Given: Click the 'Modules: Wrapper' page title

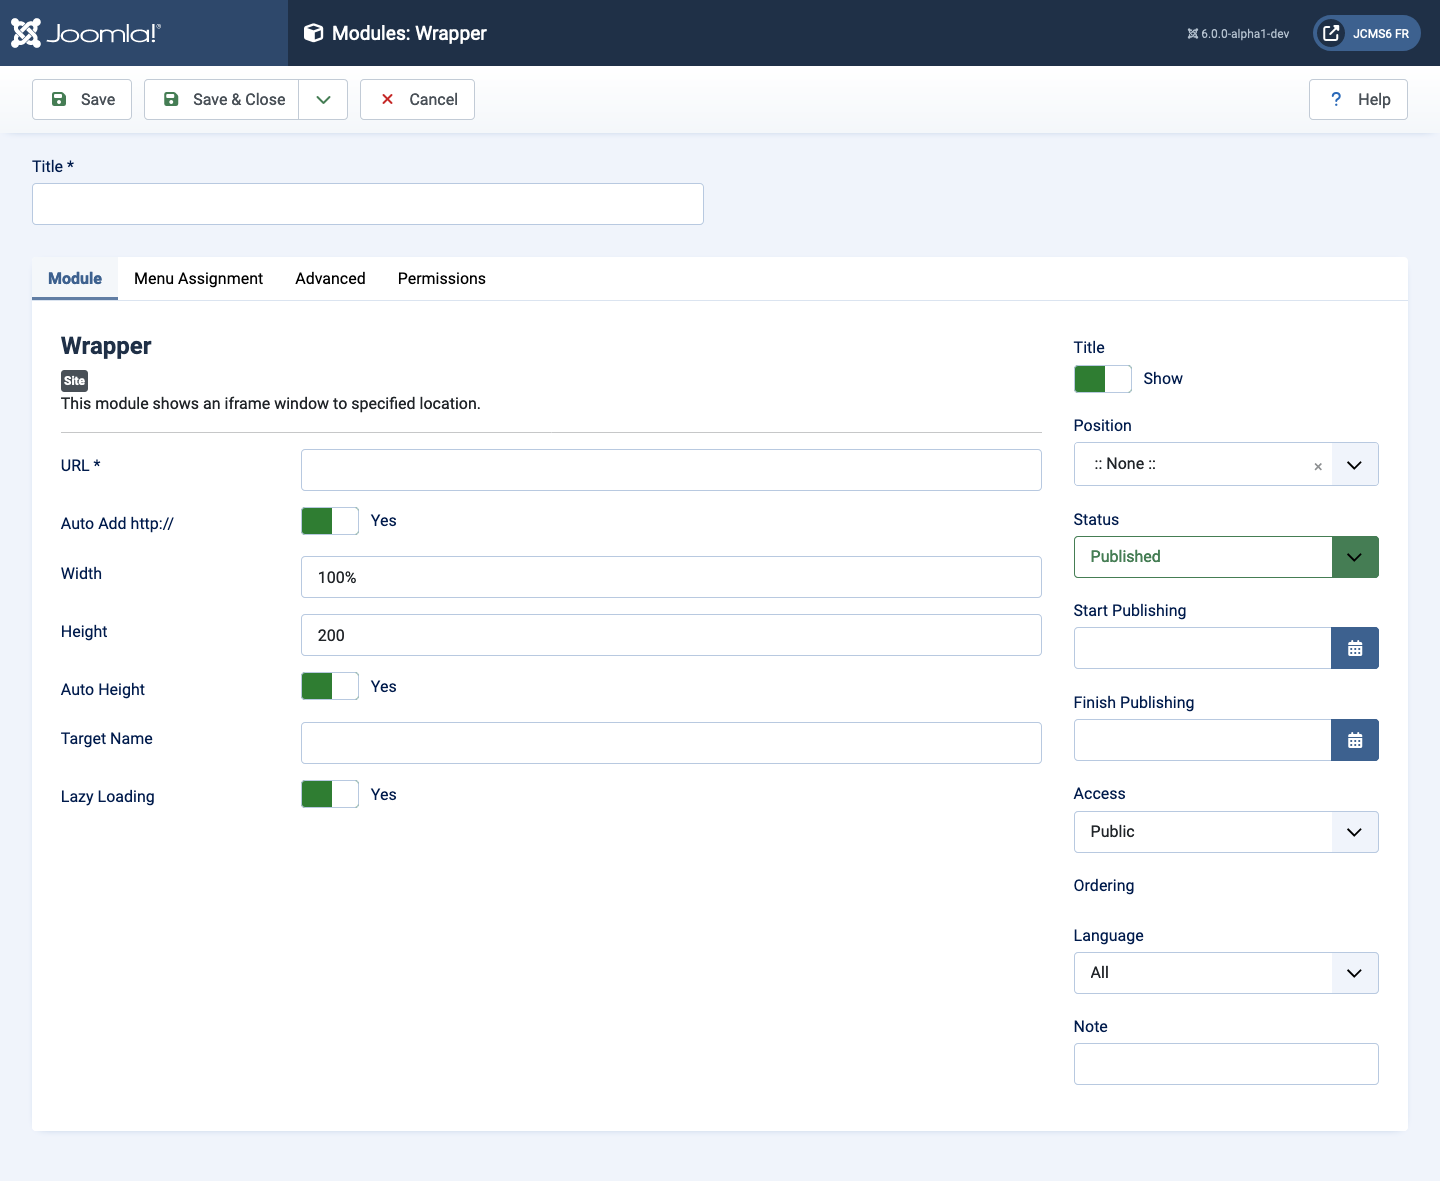Looking at the screenshot, I should [x=409, y=33].
